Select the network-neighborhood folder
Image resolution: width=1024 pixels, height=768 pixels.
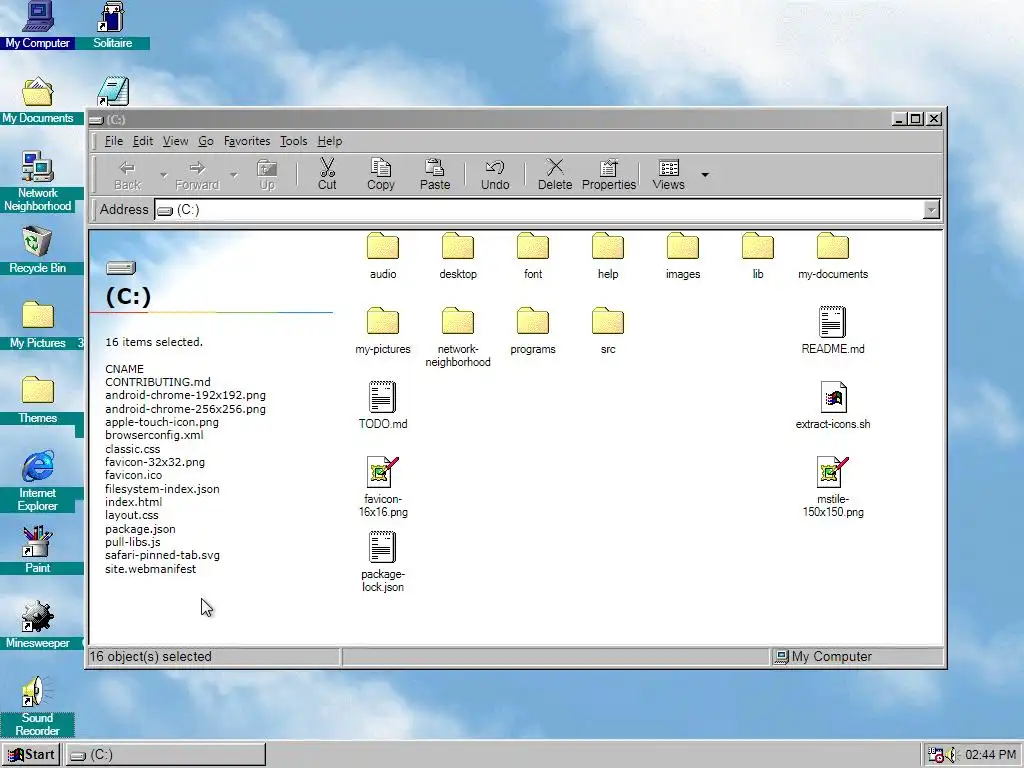[458, 337]
